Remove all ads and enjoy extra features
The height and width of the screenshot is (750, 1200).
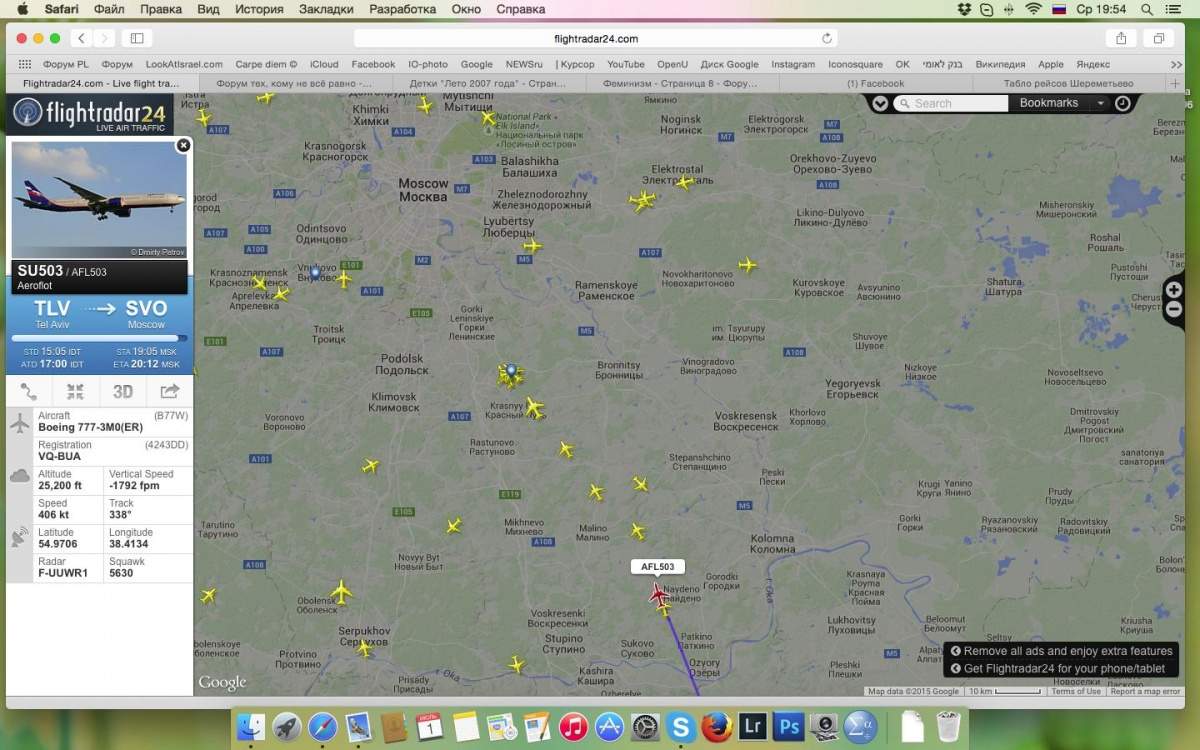[1061, 651]
